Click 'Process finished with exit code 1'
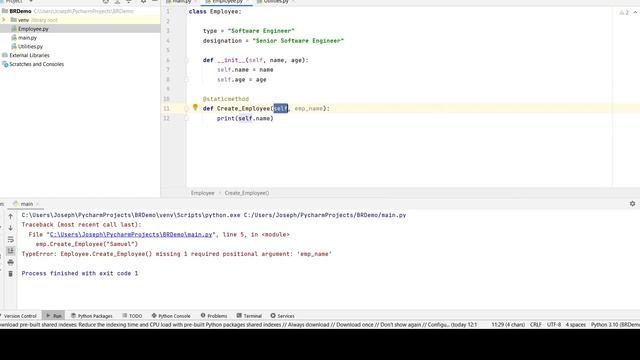This screenshot has width=640, height=360. (x=80, y=273)
